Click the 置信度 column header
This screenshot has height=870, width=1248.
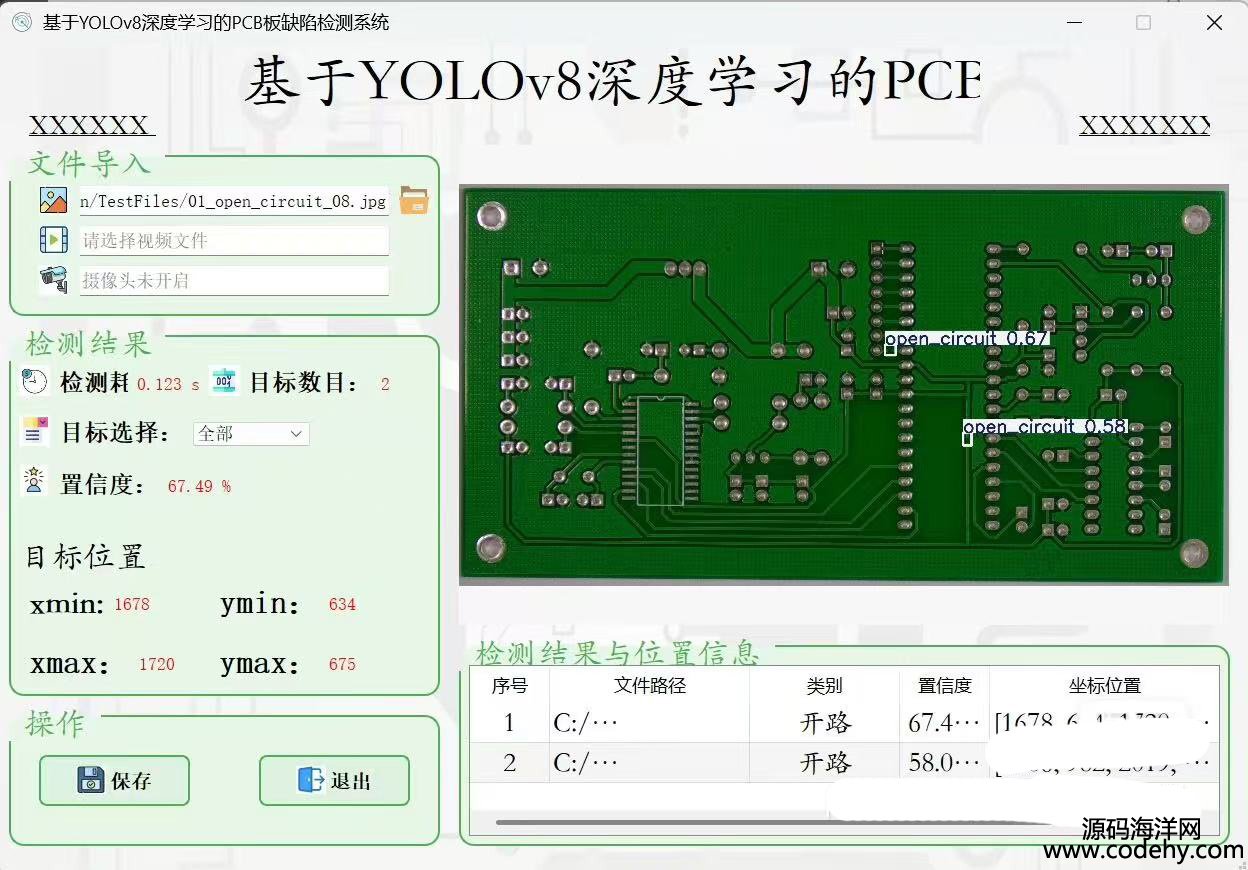pyautogui.click(x=945, y=686)
